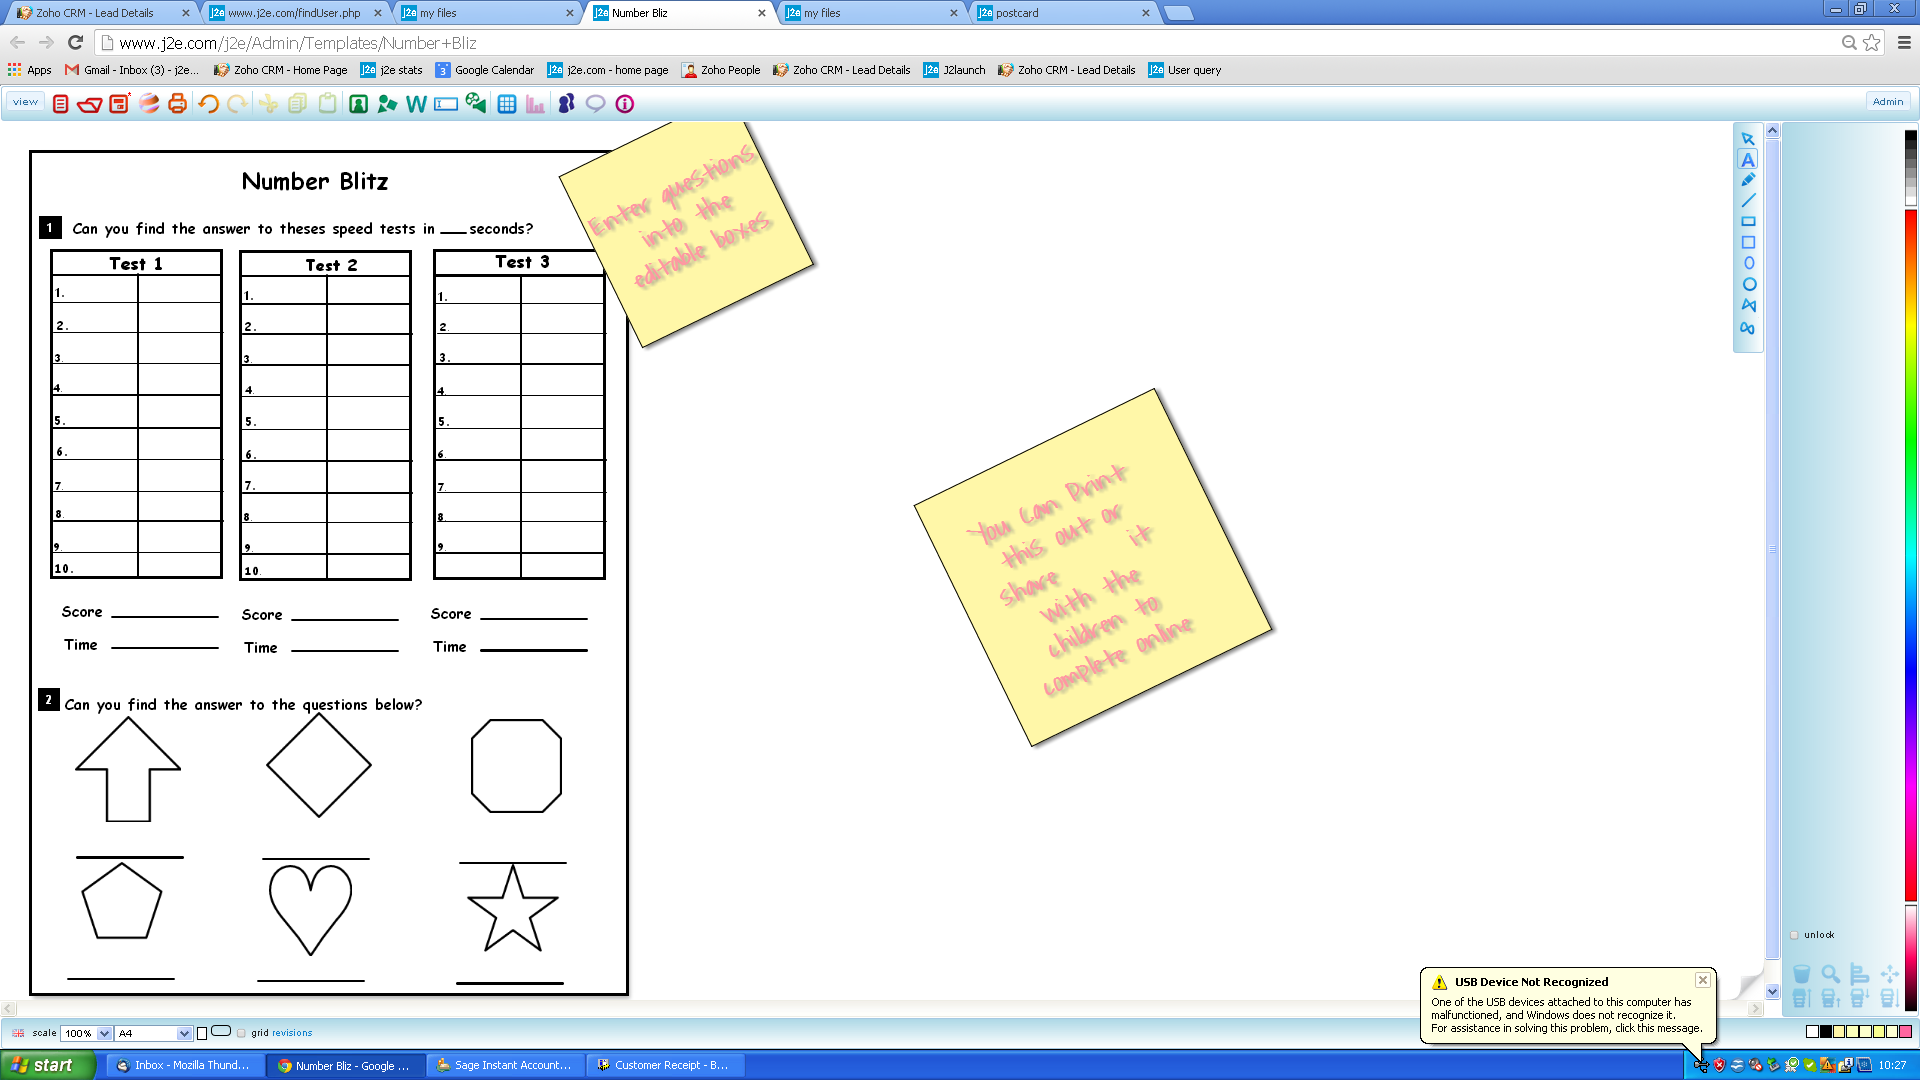Pick the pink swatch in bottom palette

click(1905, 1032)
